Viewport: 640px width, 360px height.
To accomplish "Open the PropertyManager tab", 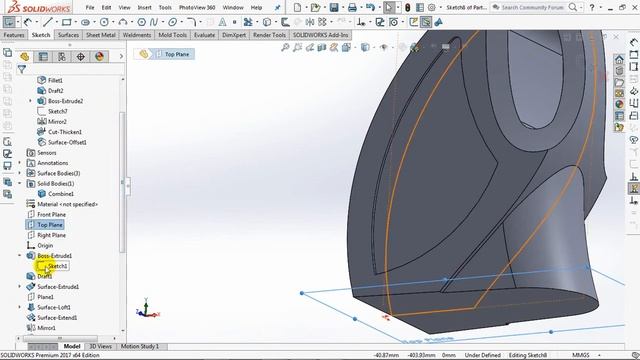I will (43, 56).
